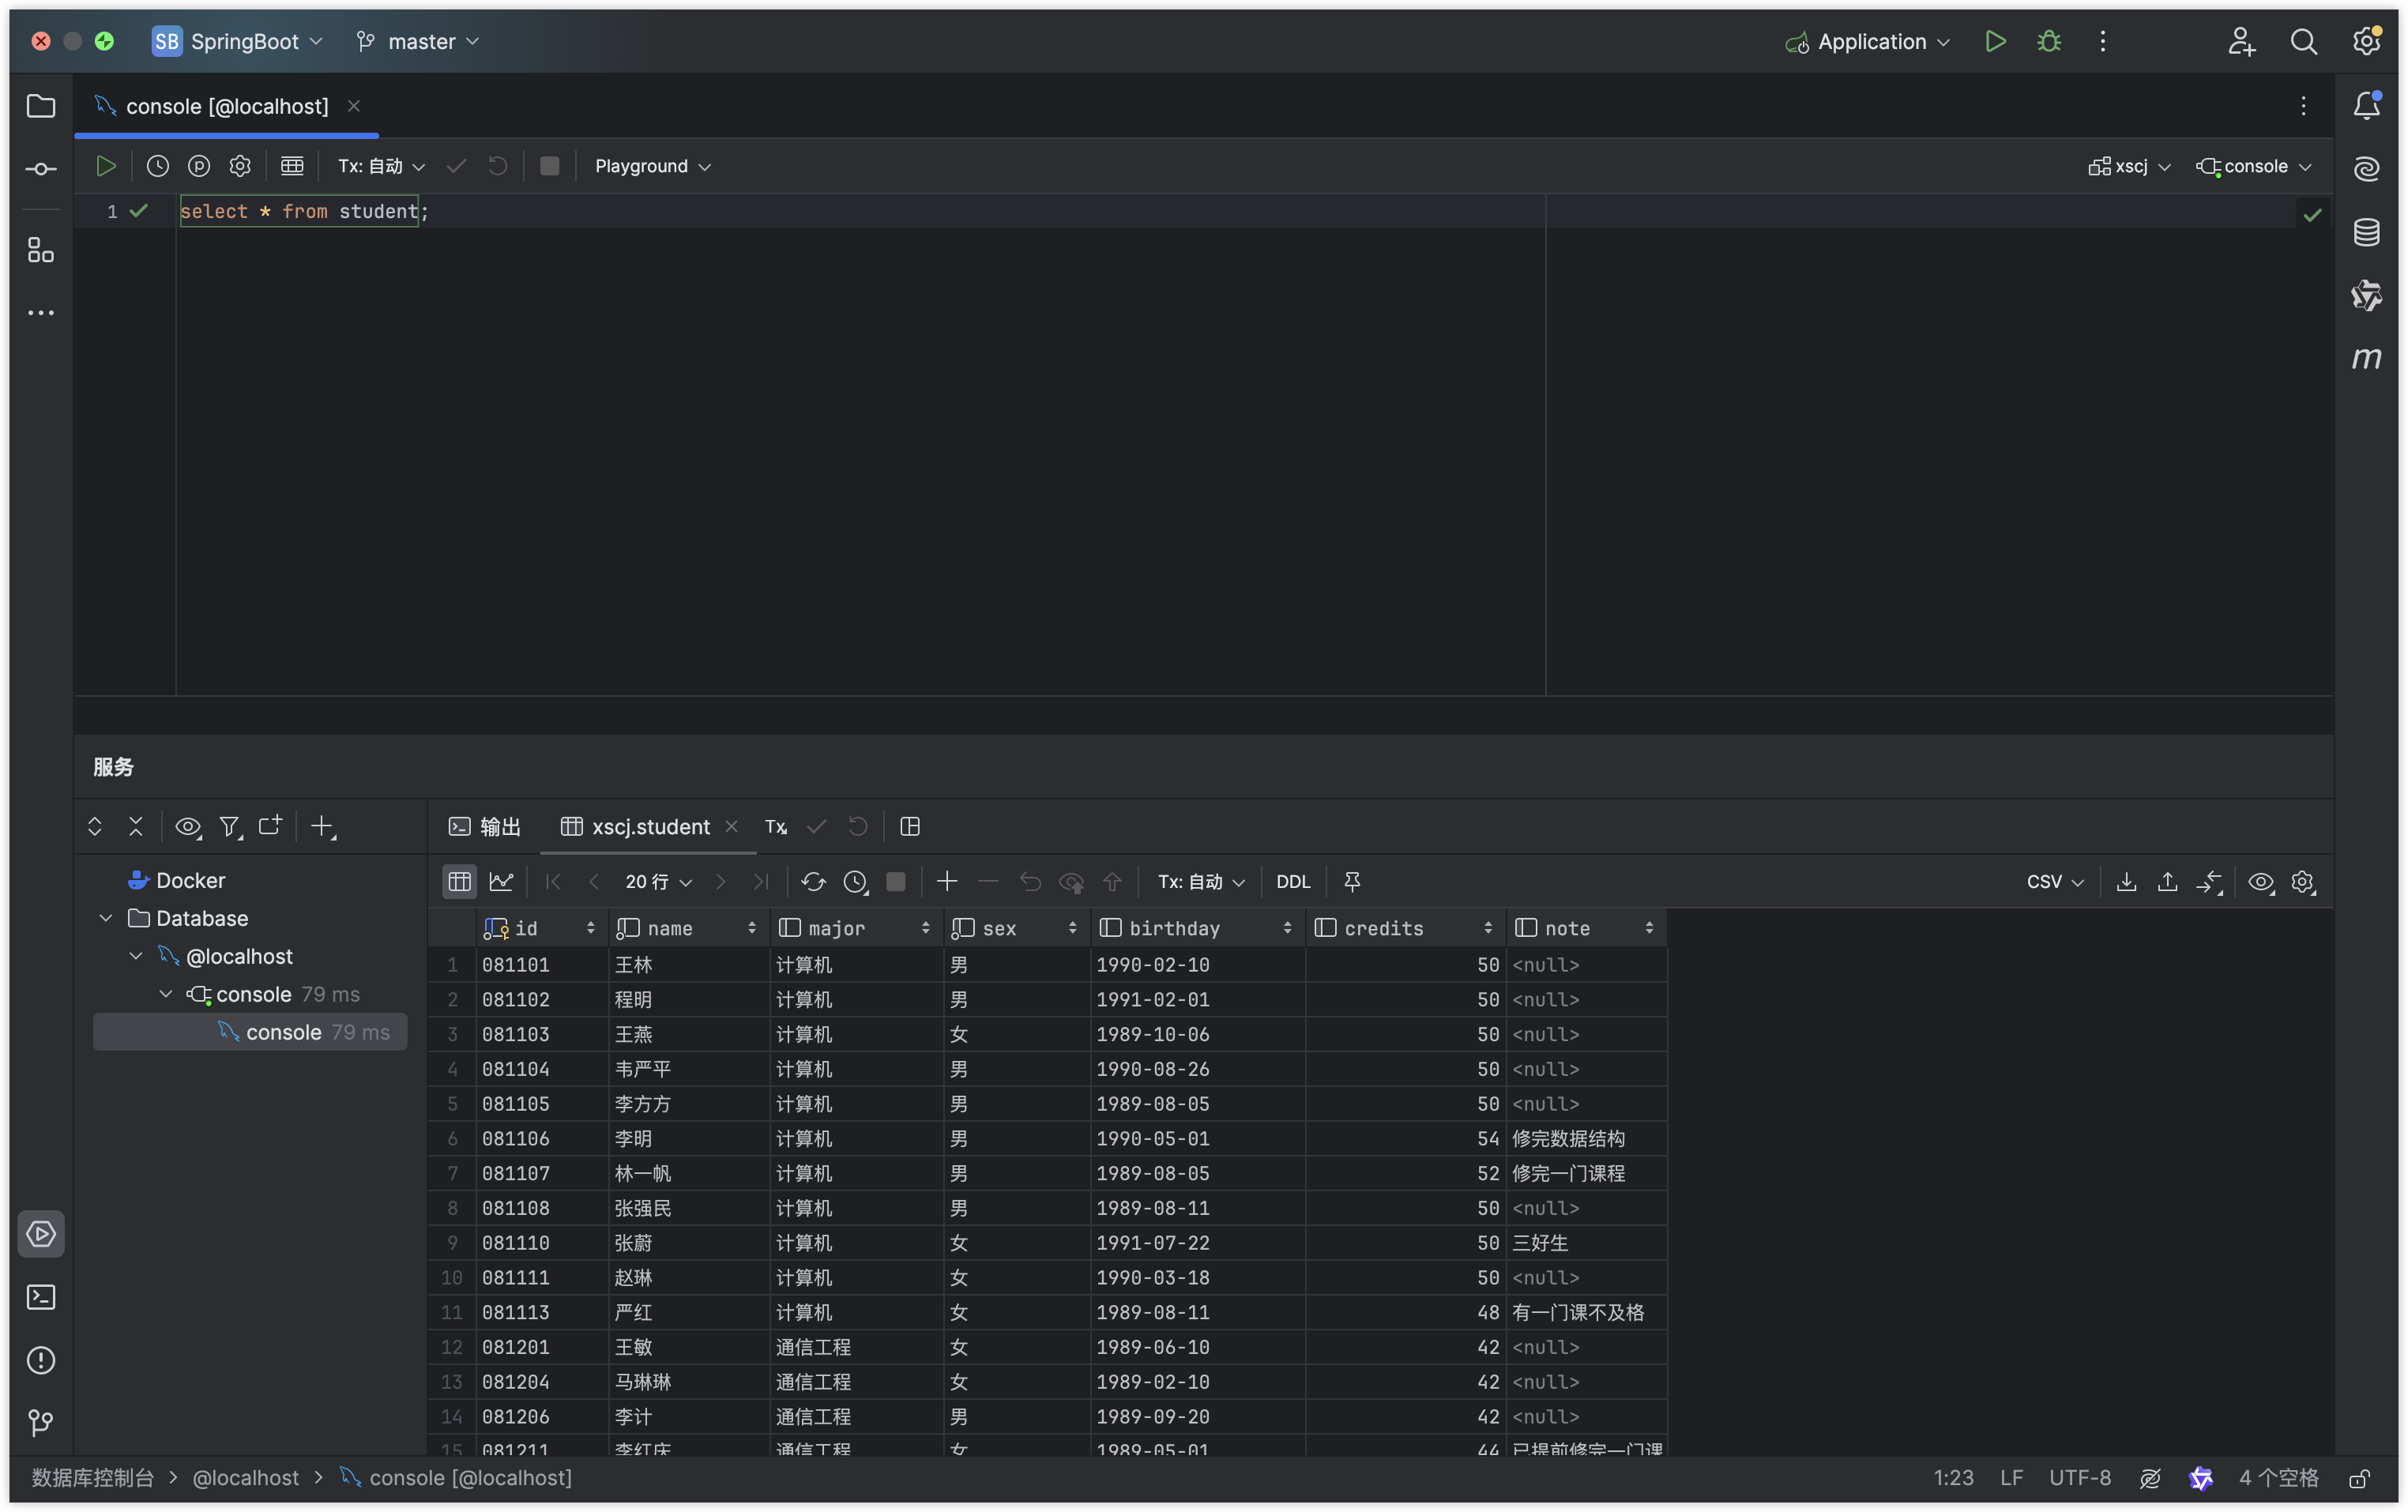The image size is (2408, 1512).
Task: Pin the xscj.student result tab
Action: [x=1352, y=882]
